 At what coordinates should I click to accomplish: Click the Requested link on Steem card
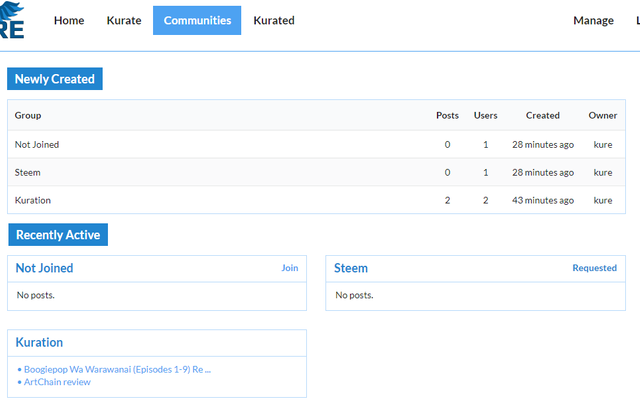click(594, 268)
